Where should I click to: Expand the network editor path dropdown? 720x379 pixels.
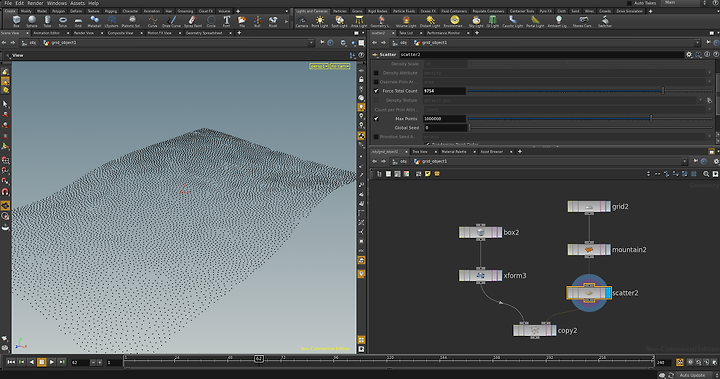[x=684, y=161]
